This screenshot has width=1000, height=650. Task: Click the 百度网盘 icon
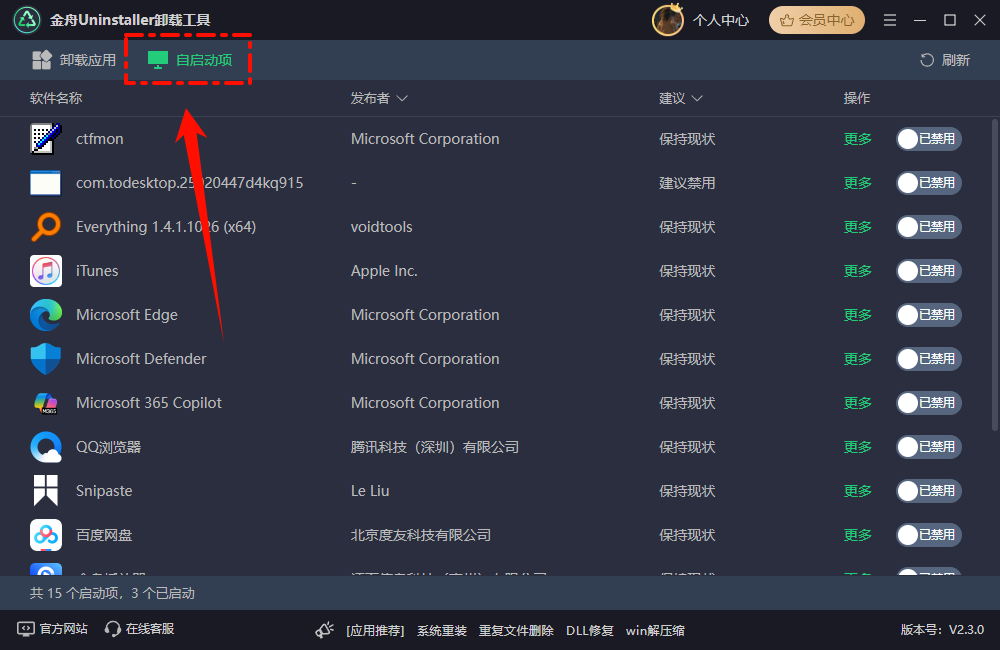(46, 535)
